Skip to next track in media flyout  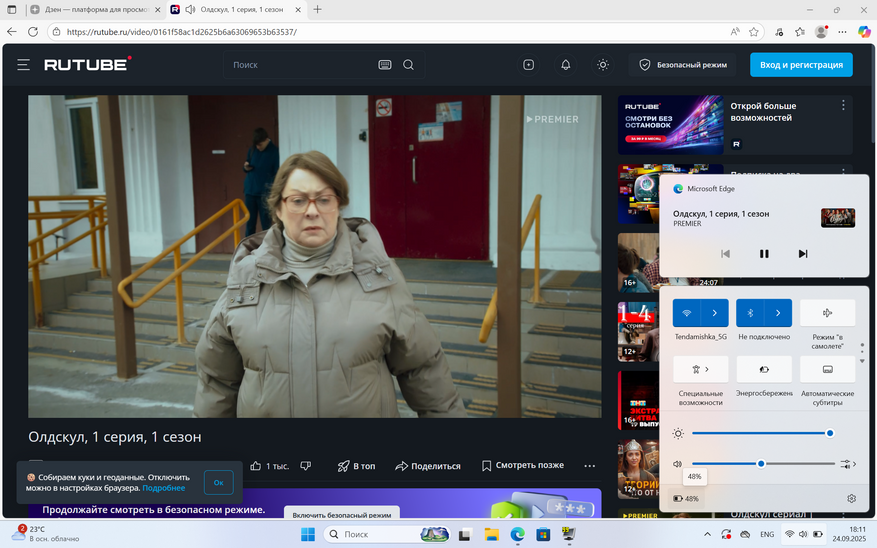(x=803, y=254)
